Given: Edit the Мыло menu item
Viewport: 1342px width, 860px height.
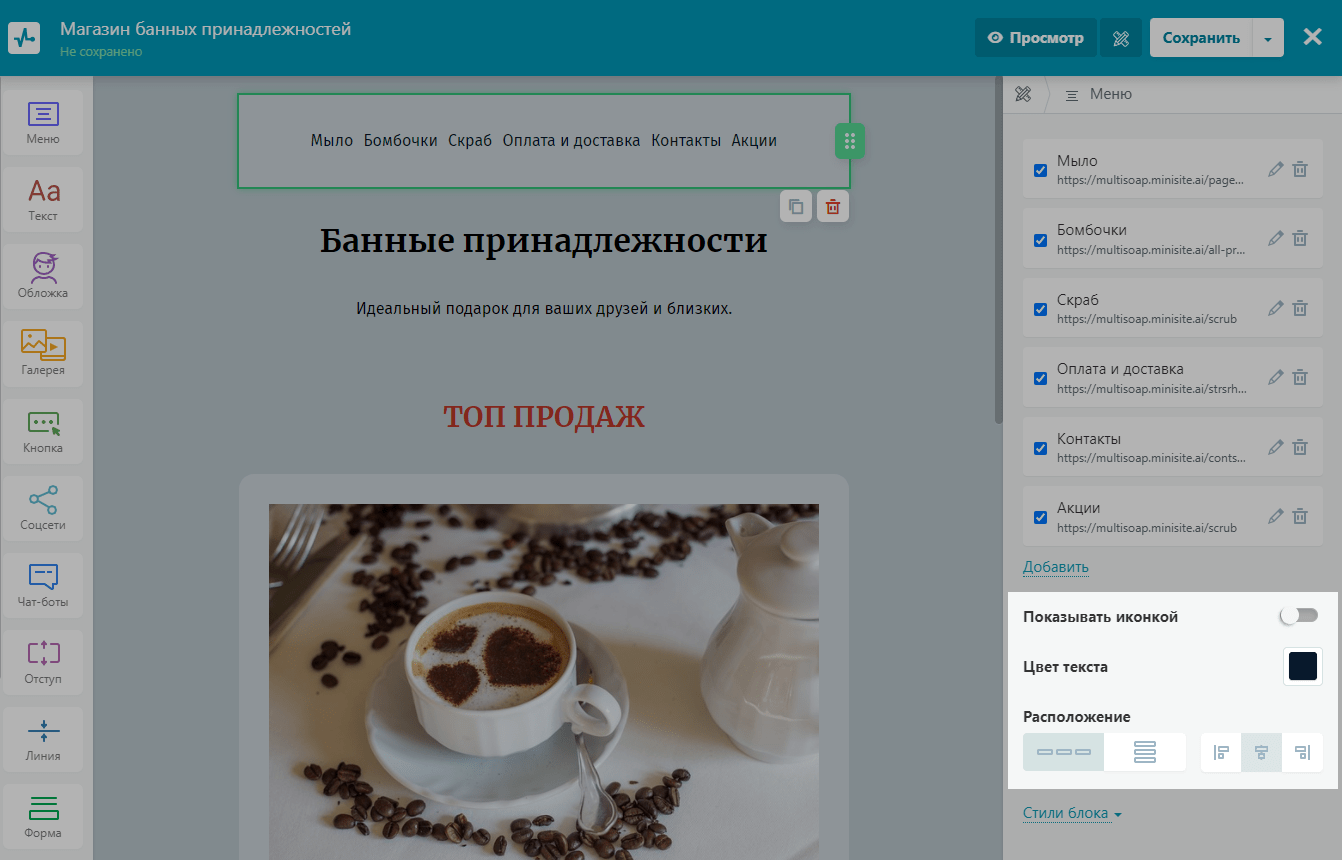Looking at the screenshot, I should pyautogui.click(x=1275, y=169).
